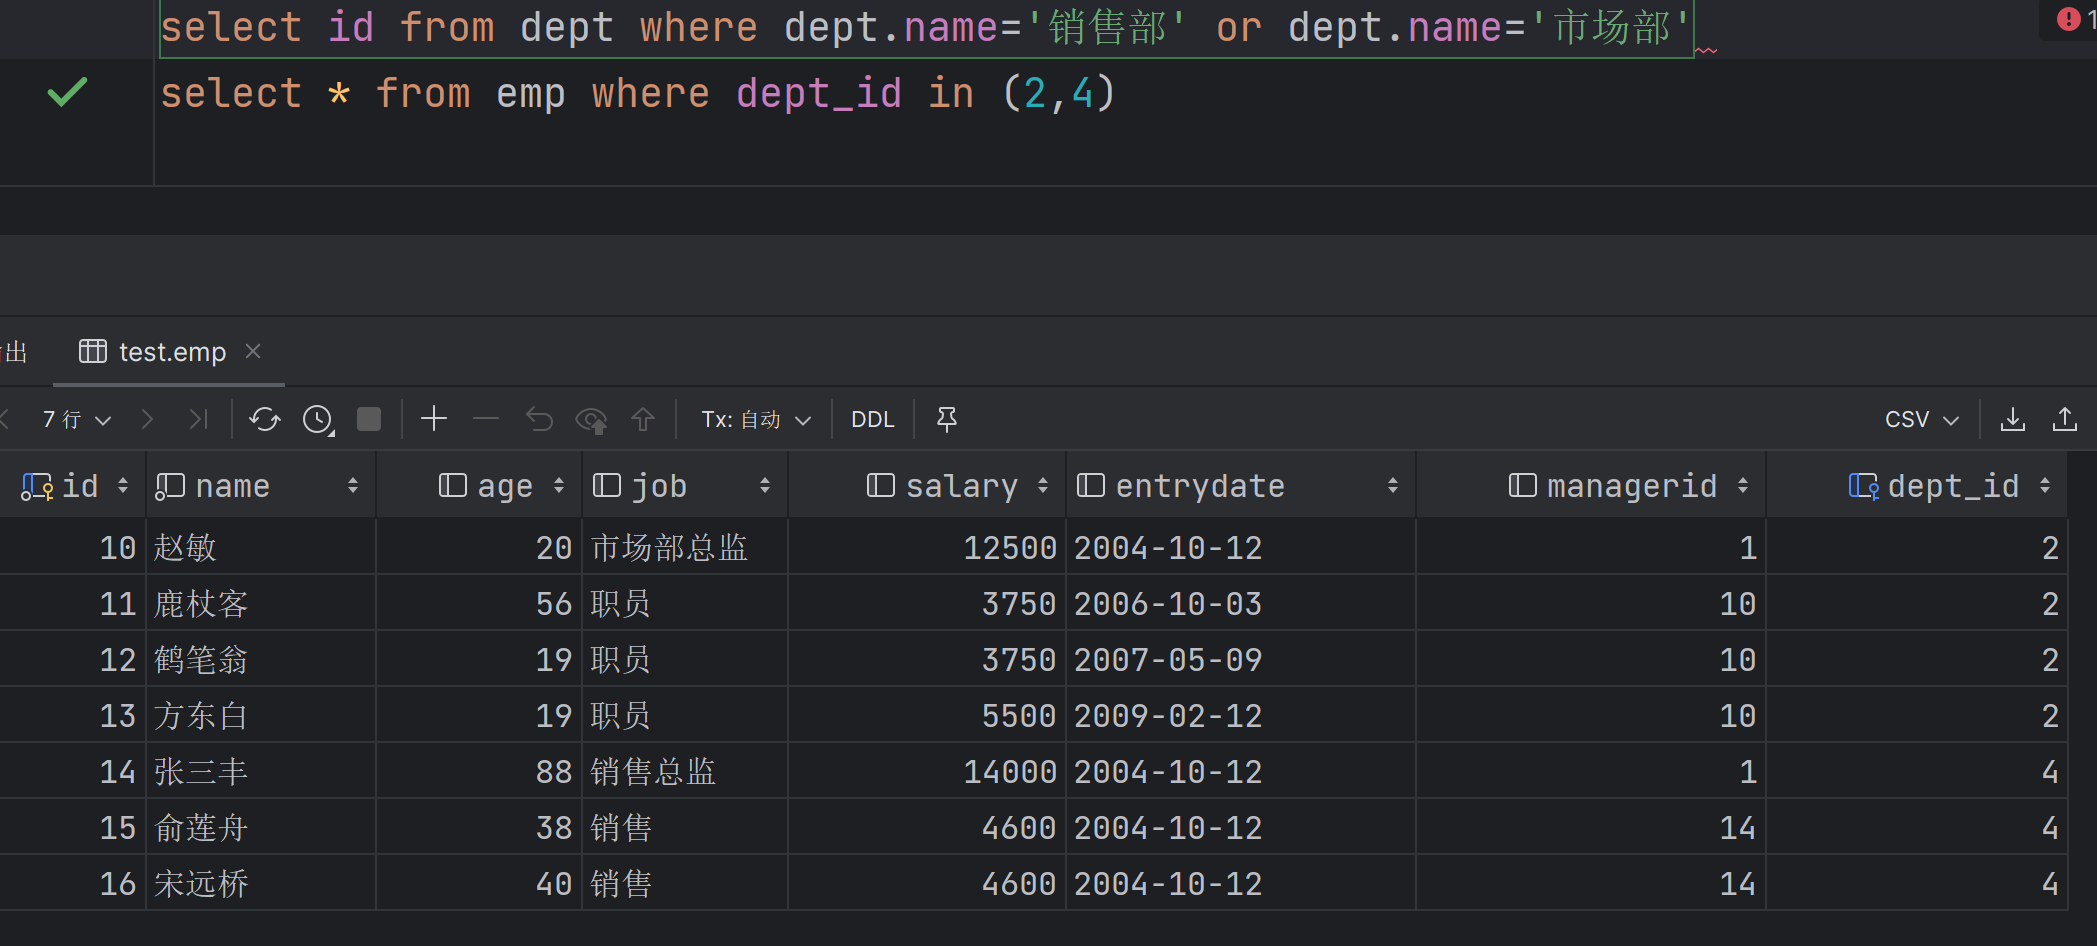The image size is (2097, 946).
Task: Click the stop execution square
Action: click(x=369, y=420)
